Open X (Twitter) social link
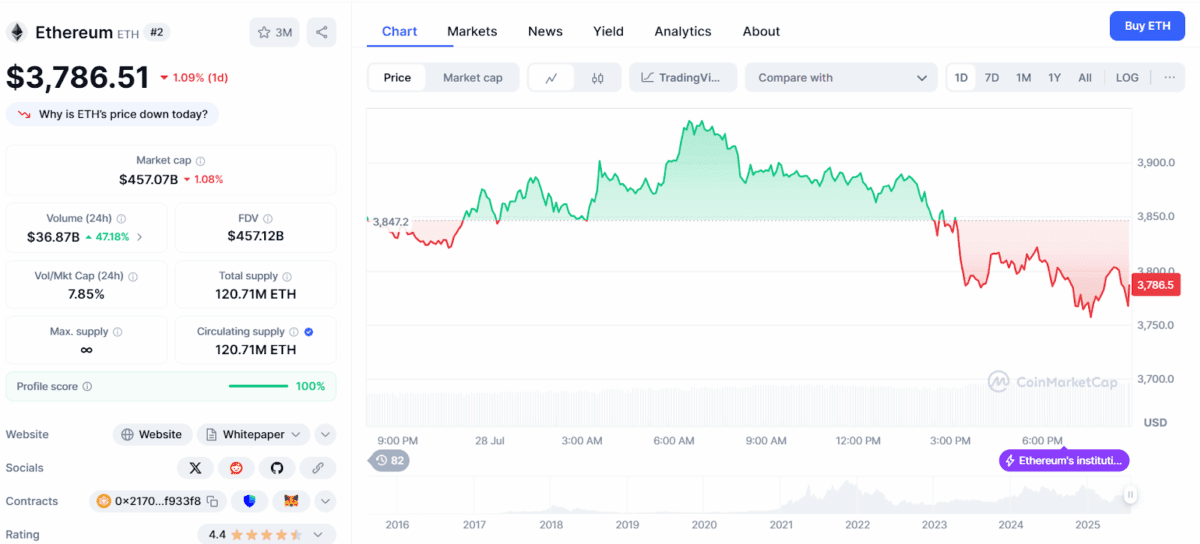 coord(195,468)
